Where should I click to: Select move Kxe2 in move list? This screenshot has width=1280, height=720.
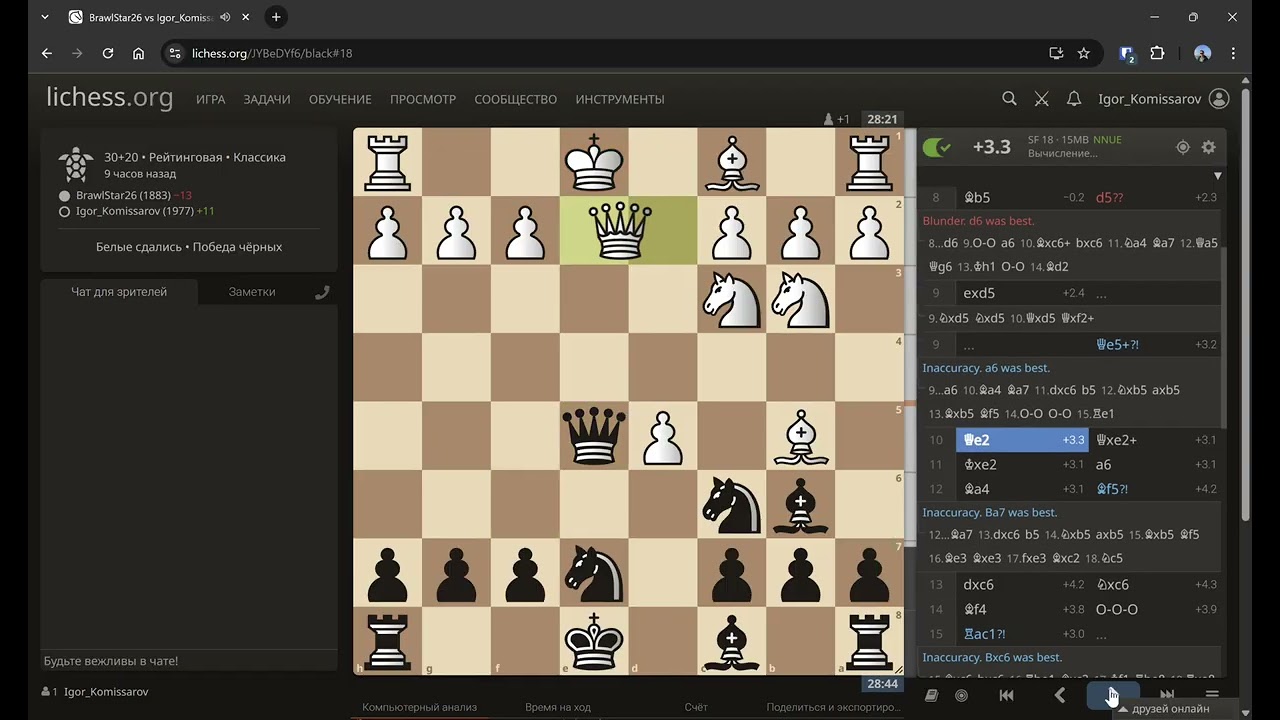(1022, 464)
